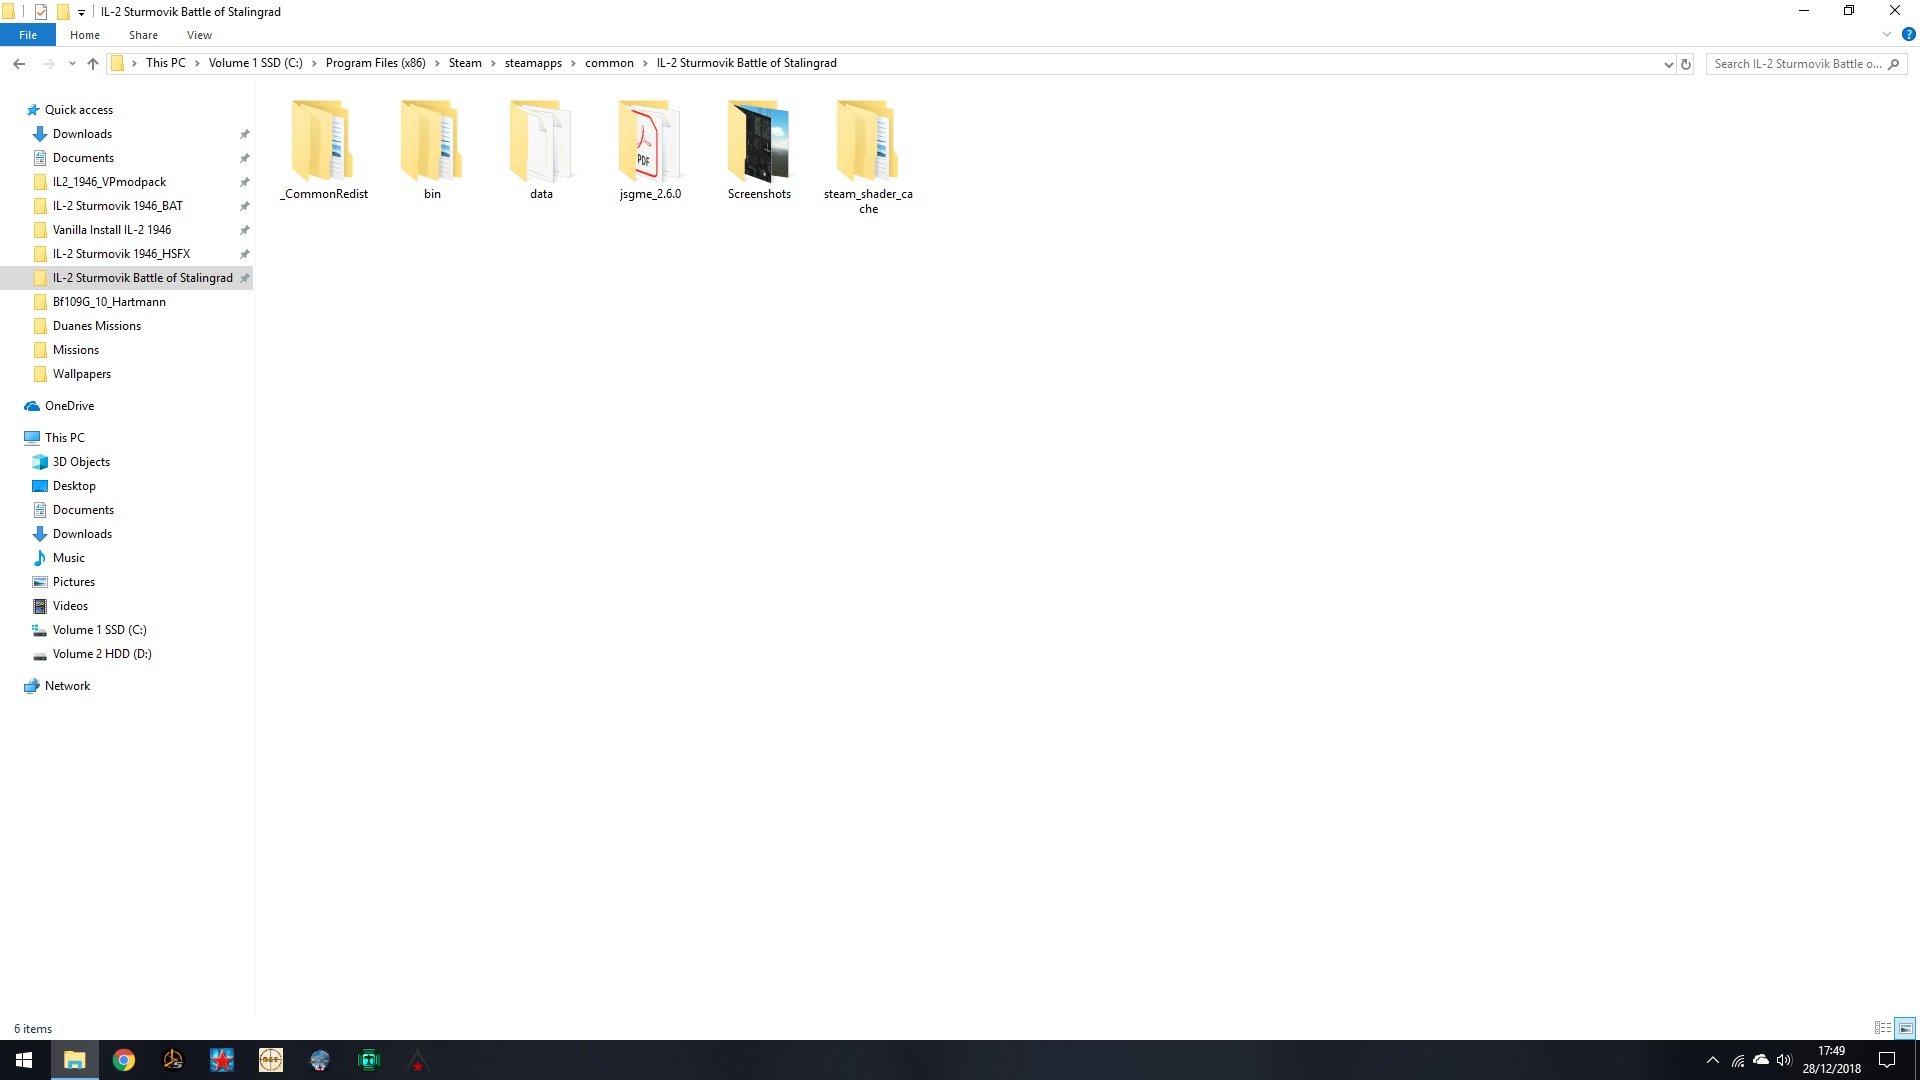Click steamapps in the breadcrumb path

click(x=533, y=63)
